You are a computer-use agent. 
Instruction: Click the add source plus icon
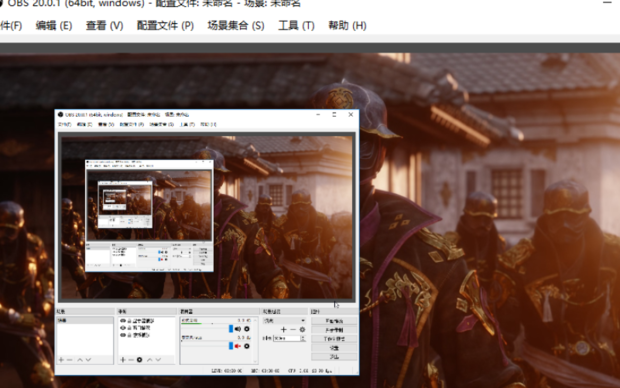click(123, 360)
